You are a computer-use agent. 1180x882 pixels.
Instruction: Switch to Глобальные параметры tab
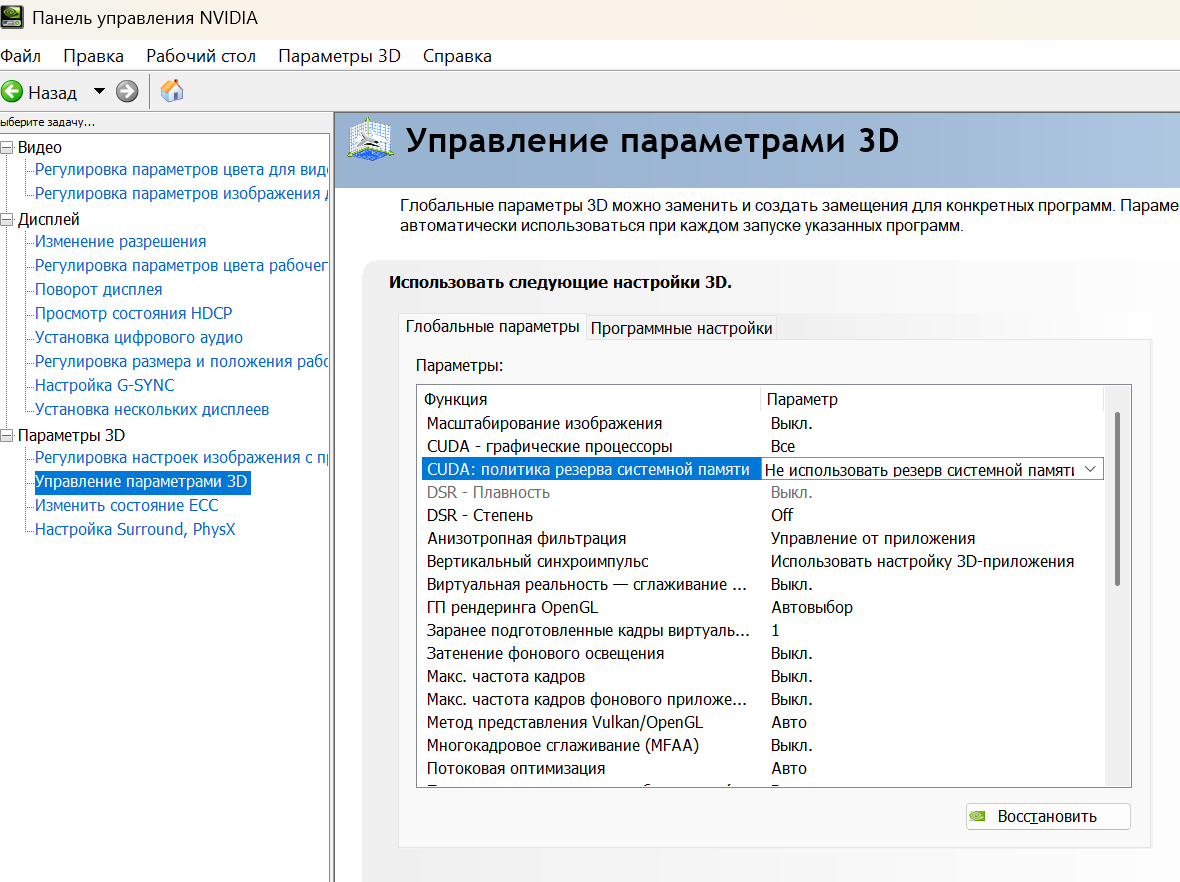pyautogui.click(x=492, y=327)
